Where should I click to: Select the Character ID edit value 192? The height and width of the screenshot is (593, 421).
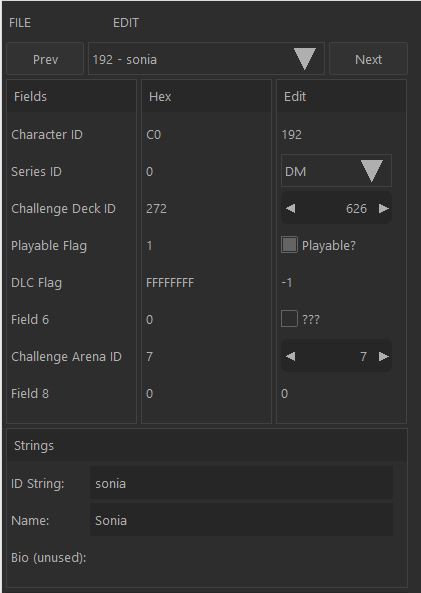[x=292, y=135]
